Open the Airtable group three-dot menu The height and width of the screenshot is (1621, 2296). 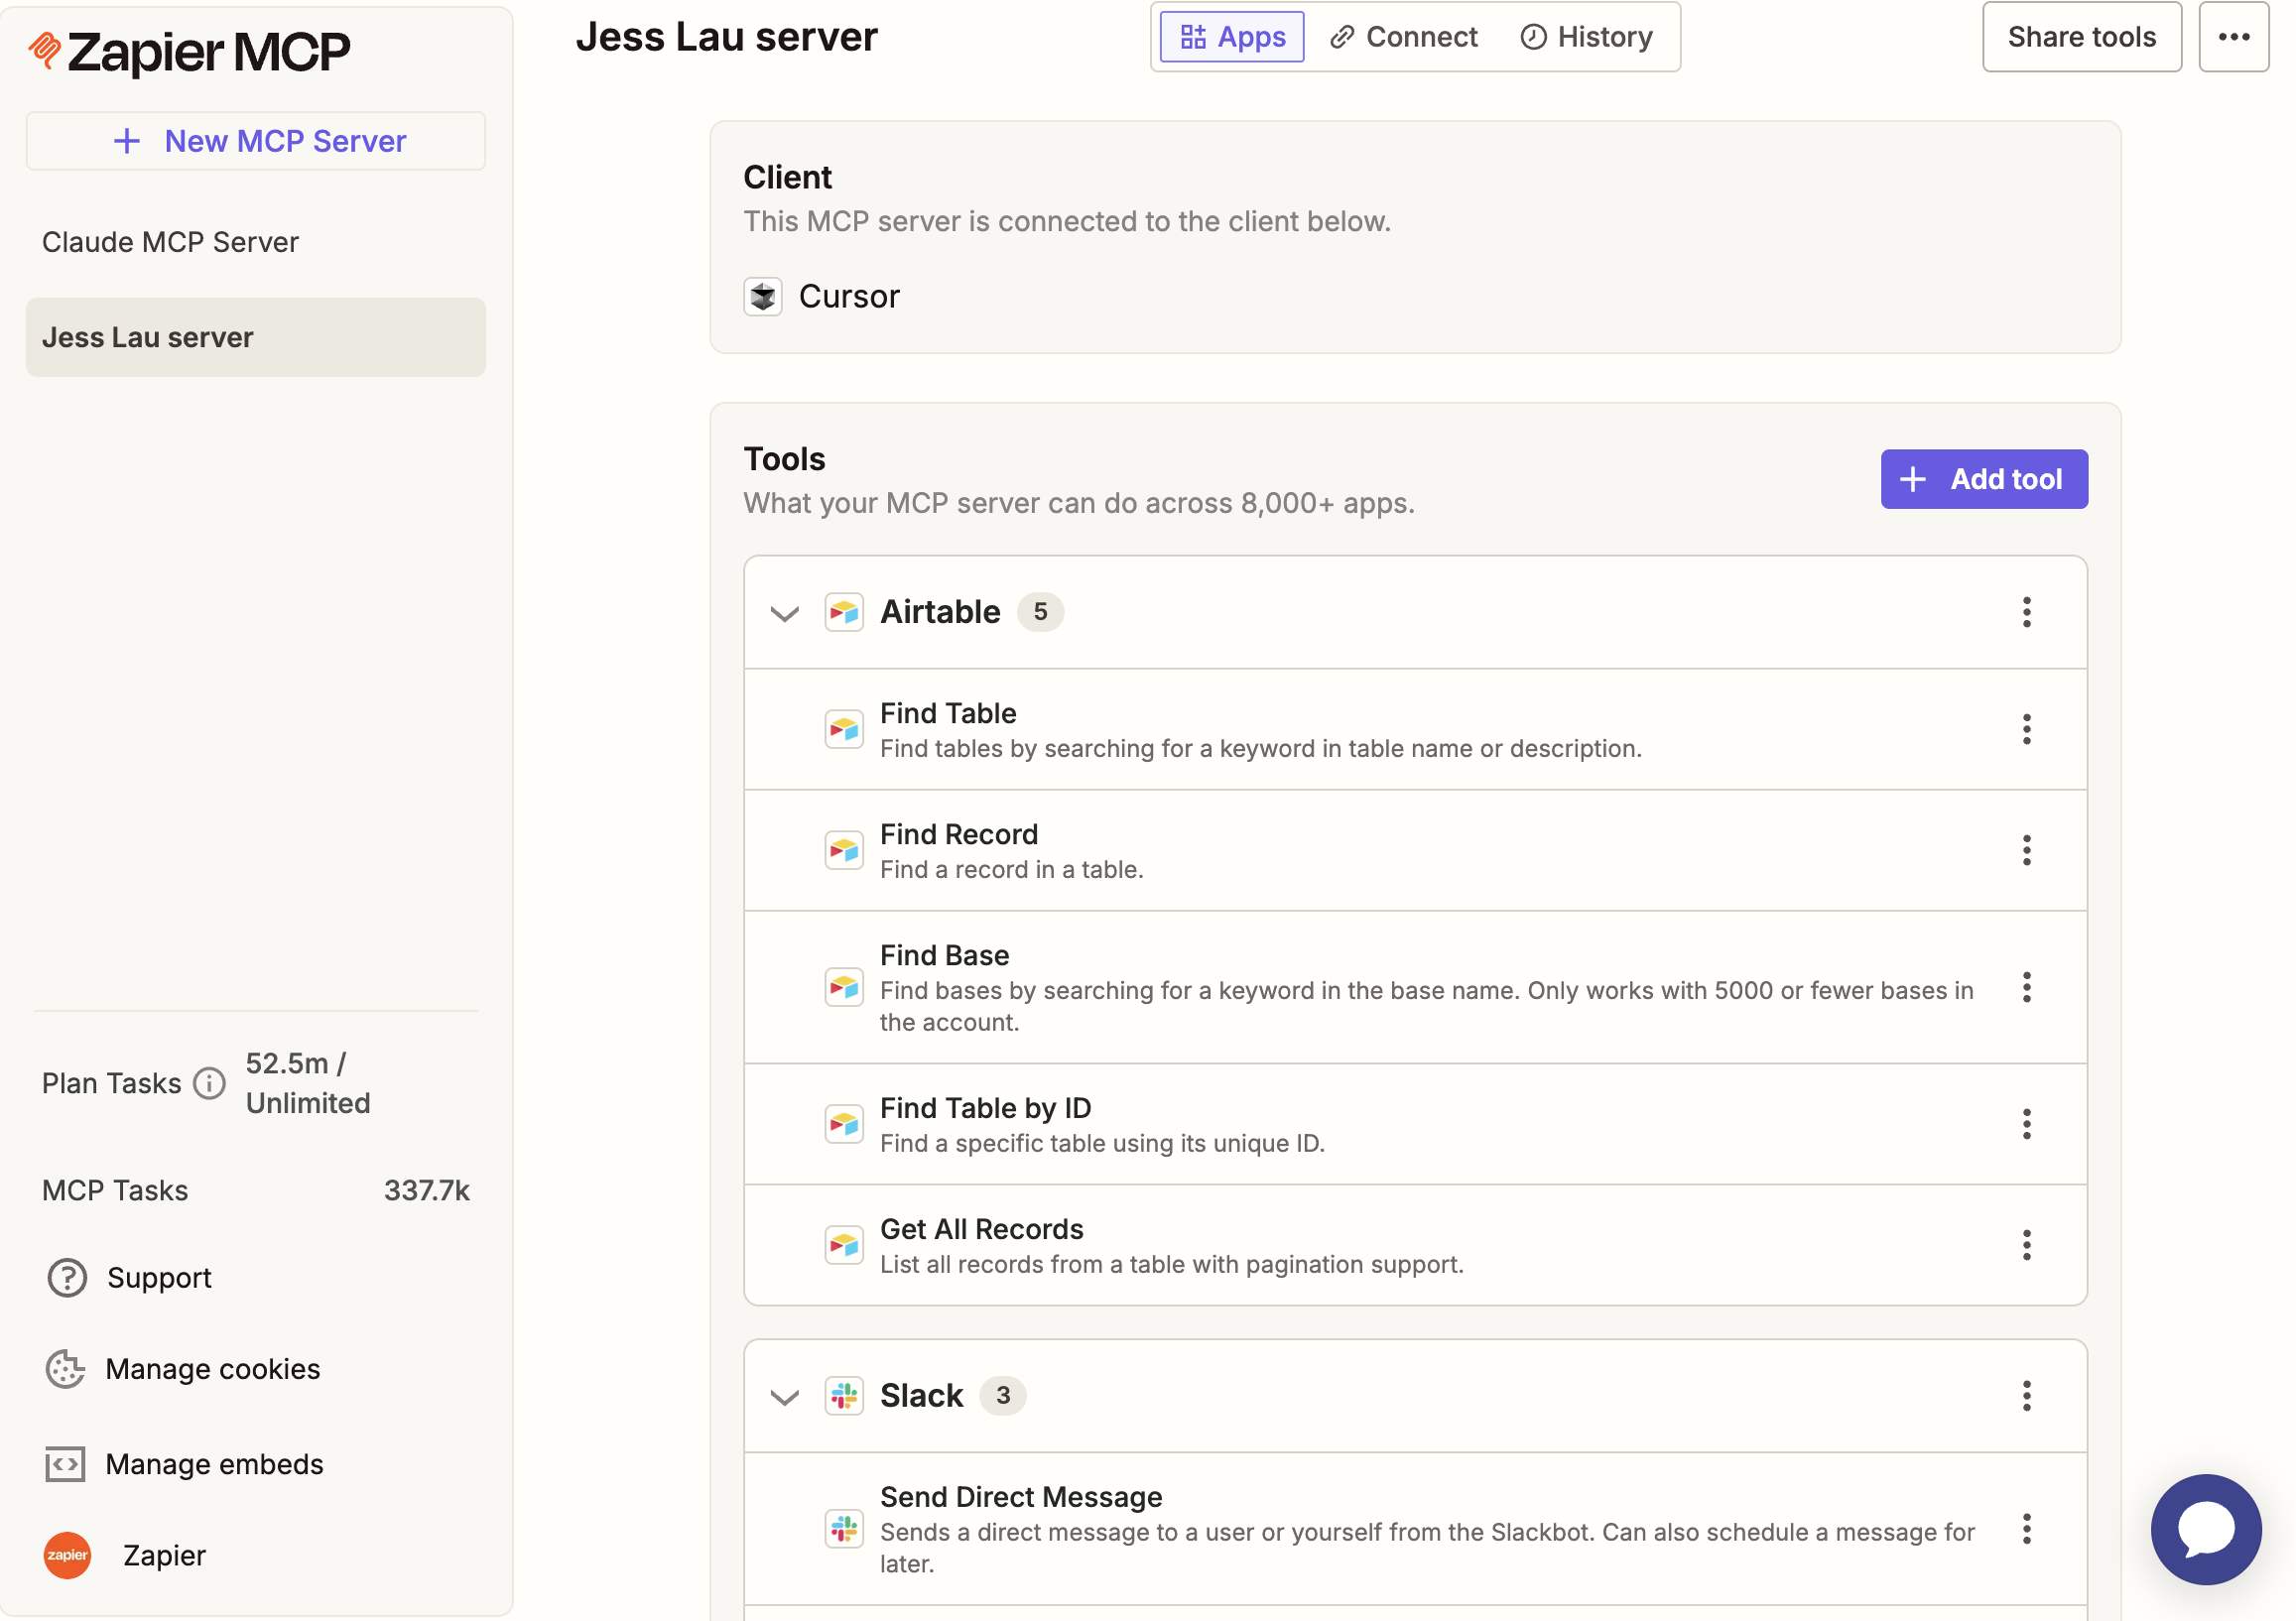click(2026, 612)
